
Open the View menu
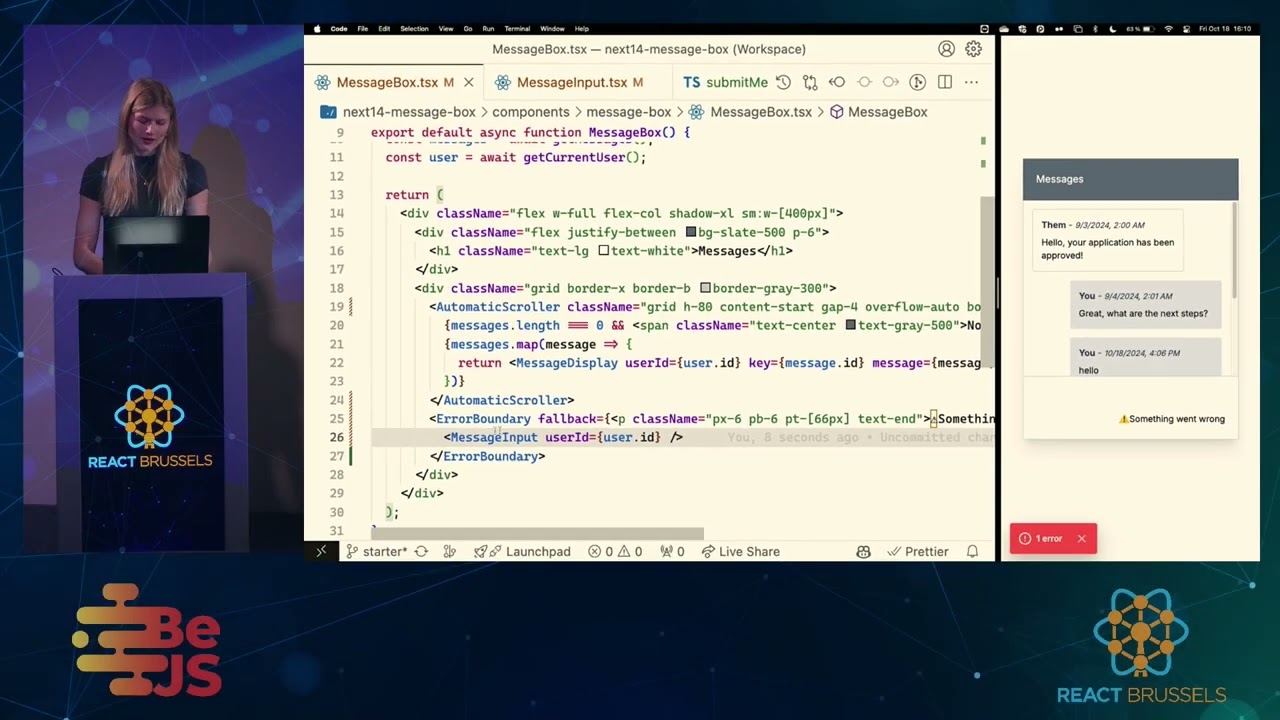pyautogui.click(x=446, y=29)
